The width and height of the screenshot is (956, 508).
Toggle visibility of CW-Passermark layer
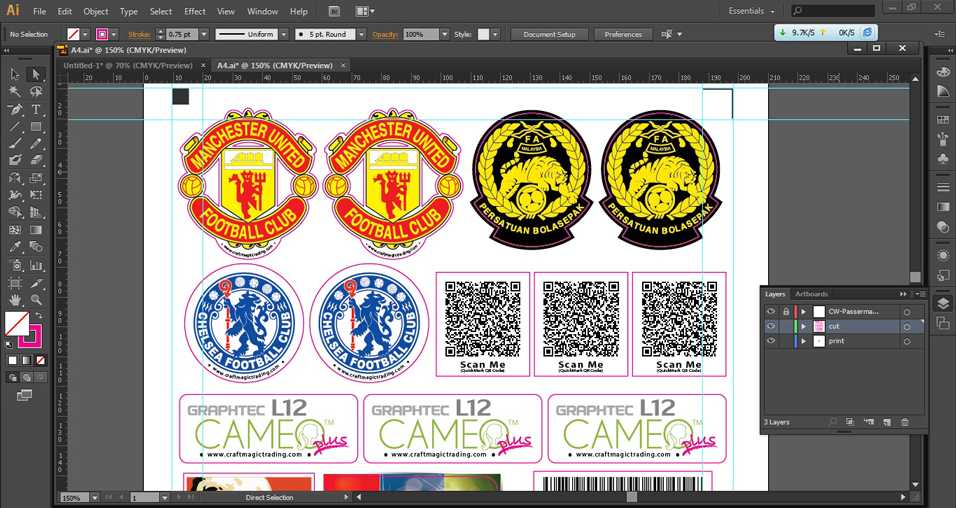[771, 312]
